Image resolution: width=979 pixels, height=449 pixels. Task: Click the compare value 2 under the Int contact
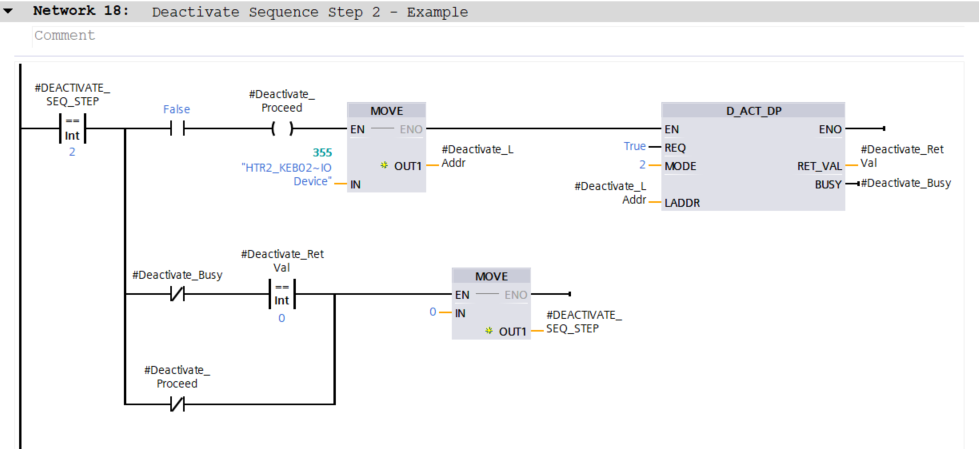coord(72,152)
